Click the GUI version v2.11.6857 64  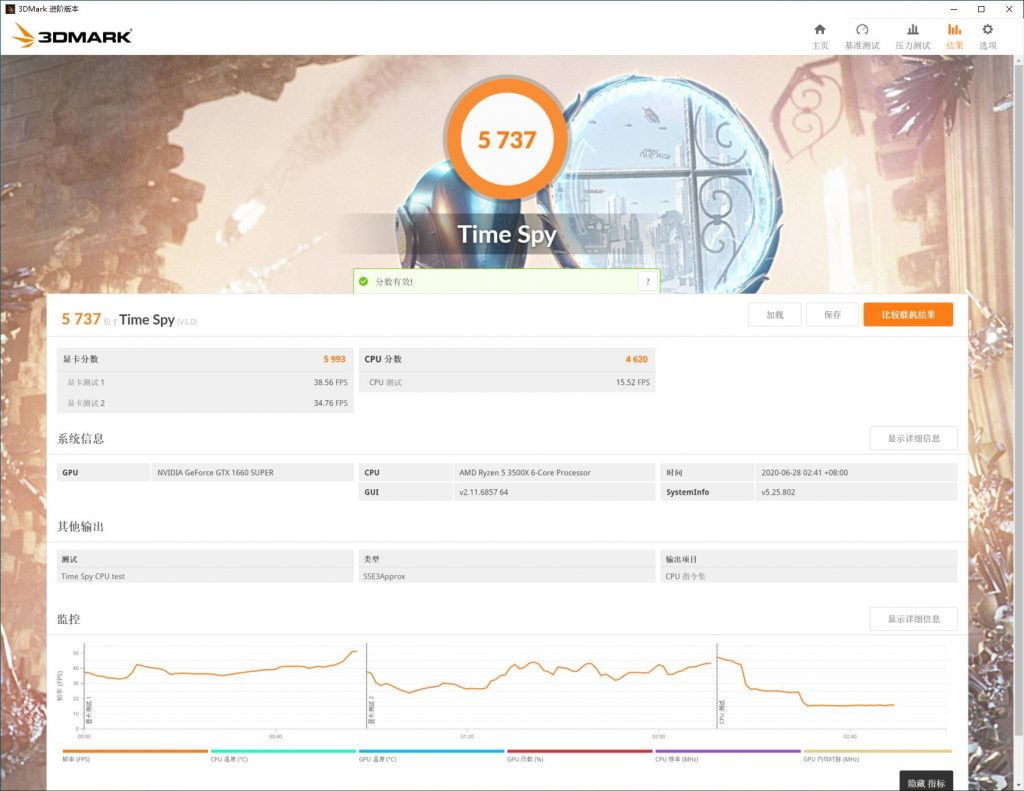[483, 492]
